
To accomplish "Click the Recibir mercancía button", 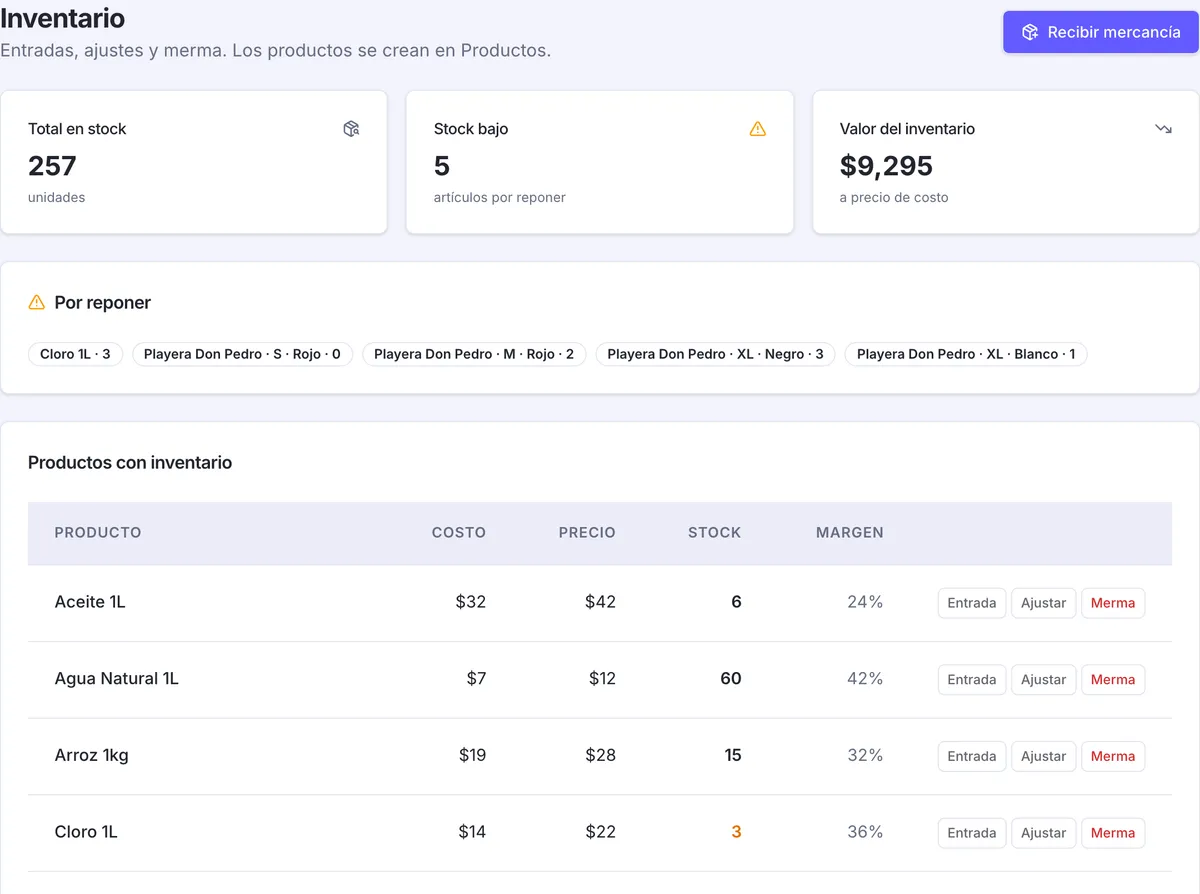I will click(x=1101, y=32).
